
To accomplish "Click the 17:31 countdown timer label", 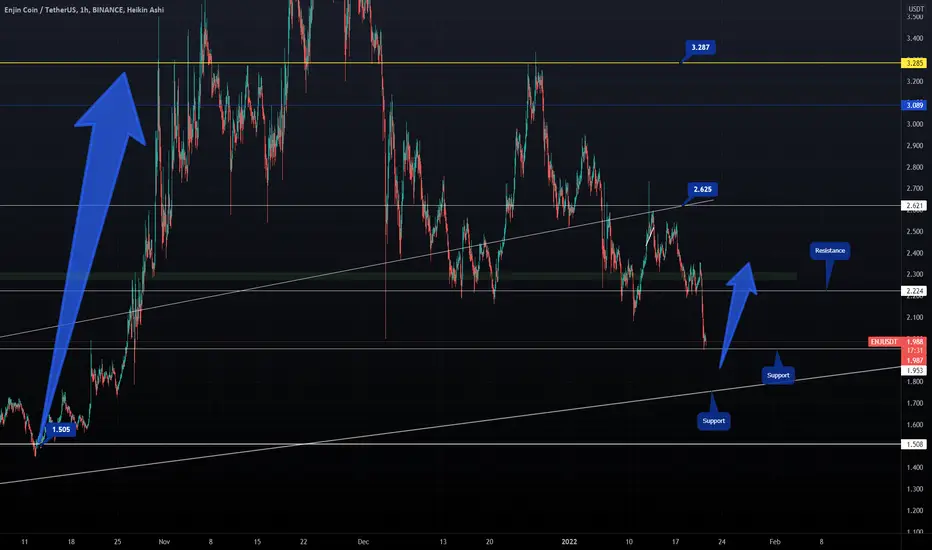I will tap(915, 351).
